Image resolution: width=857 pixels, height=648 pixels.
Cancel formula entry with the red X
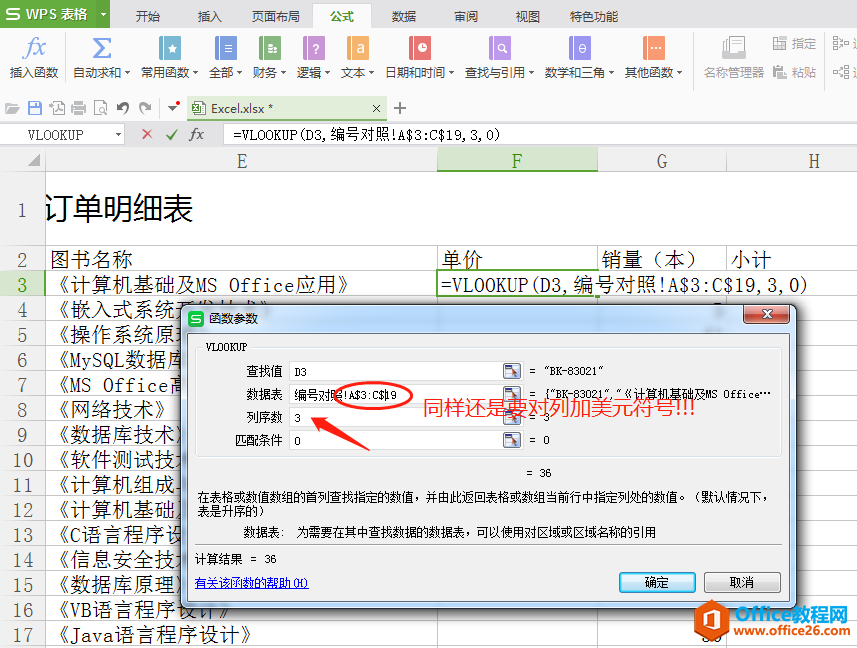[147, 134]
